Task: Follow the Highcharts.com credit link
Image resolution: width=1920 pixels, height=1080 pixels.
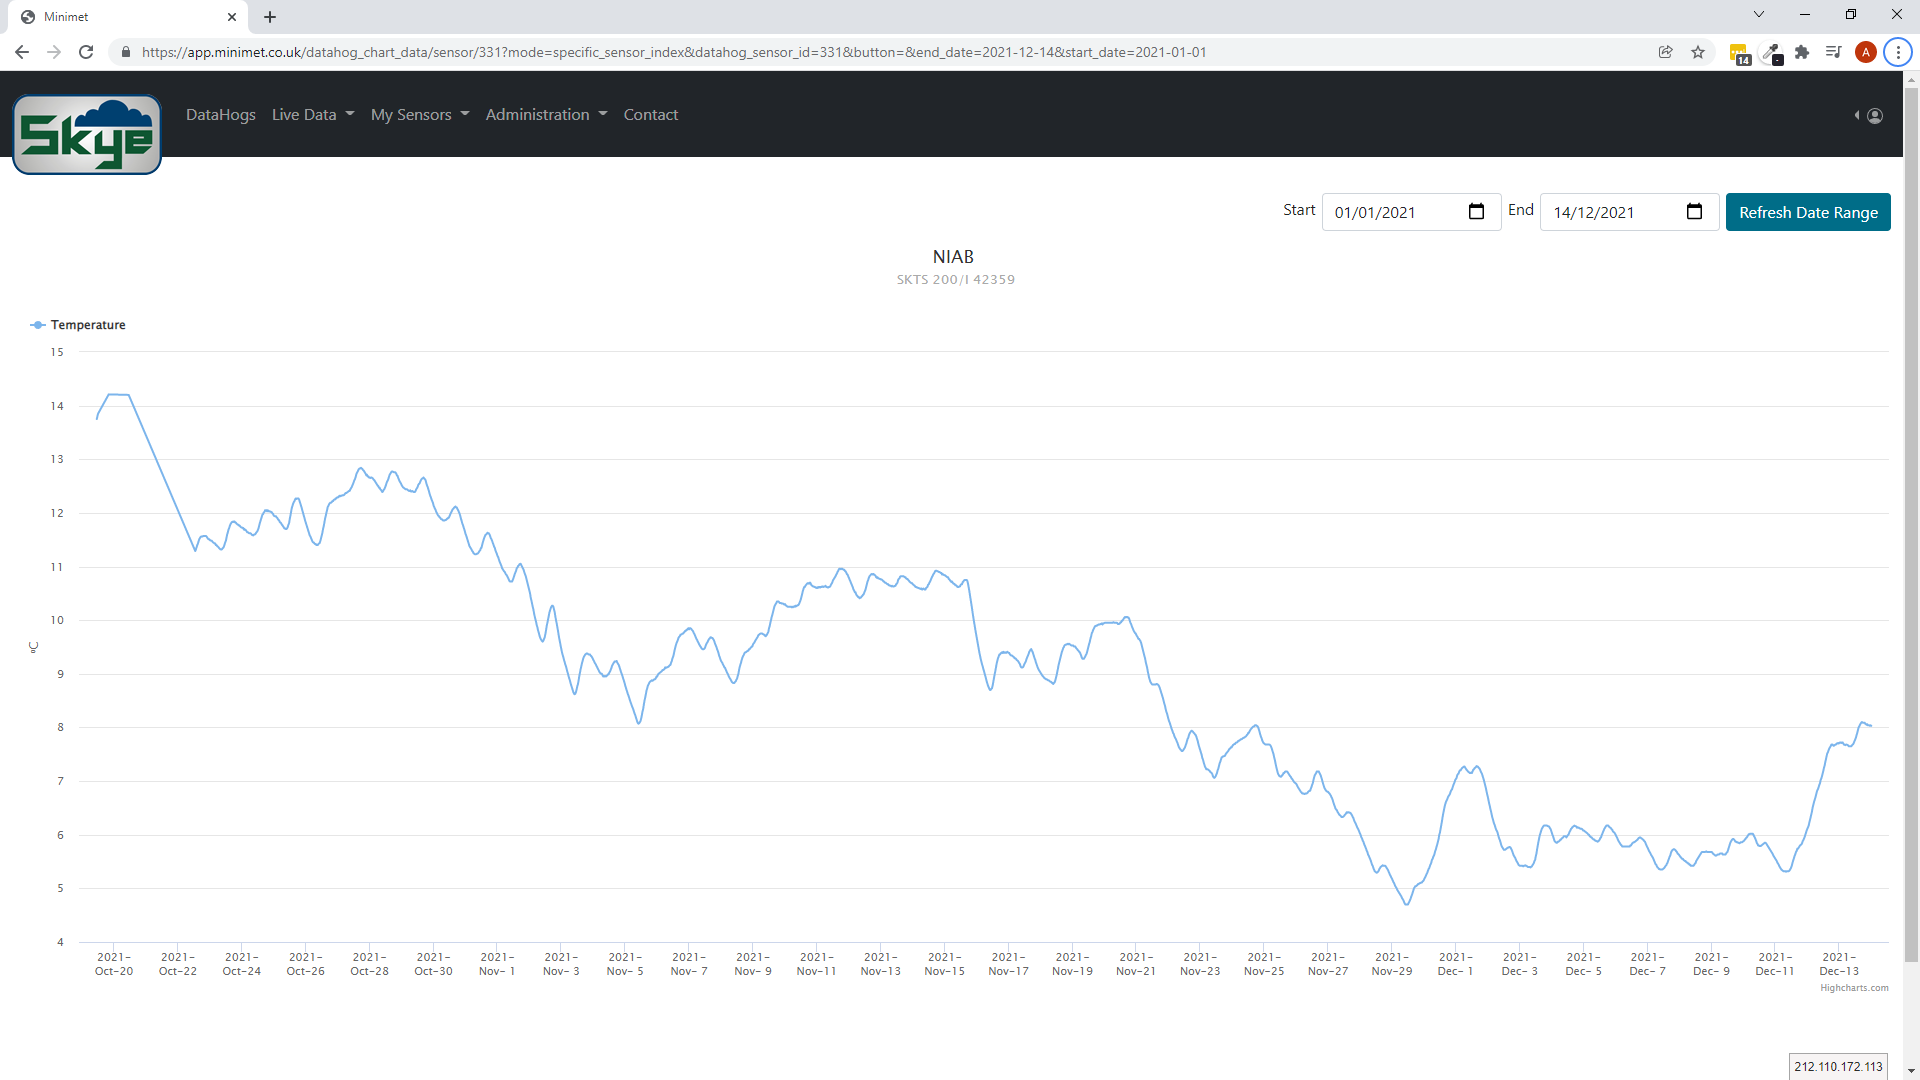Action: click(1853, 988)
